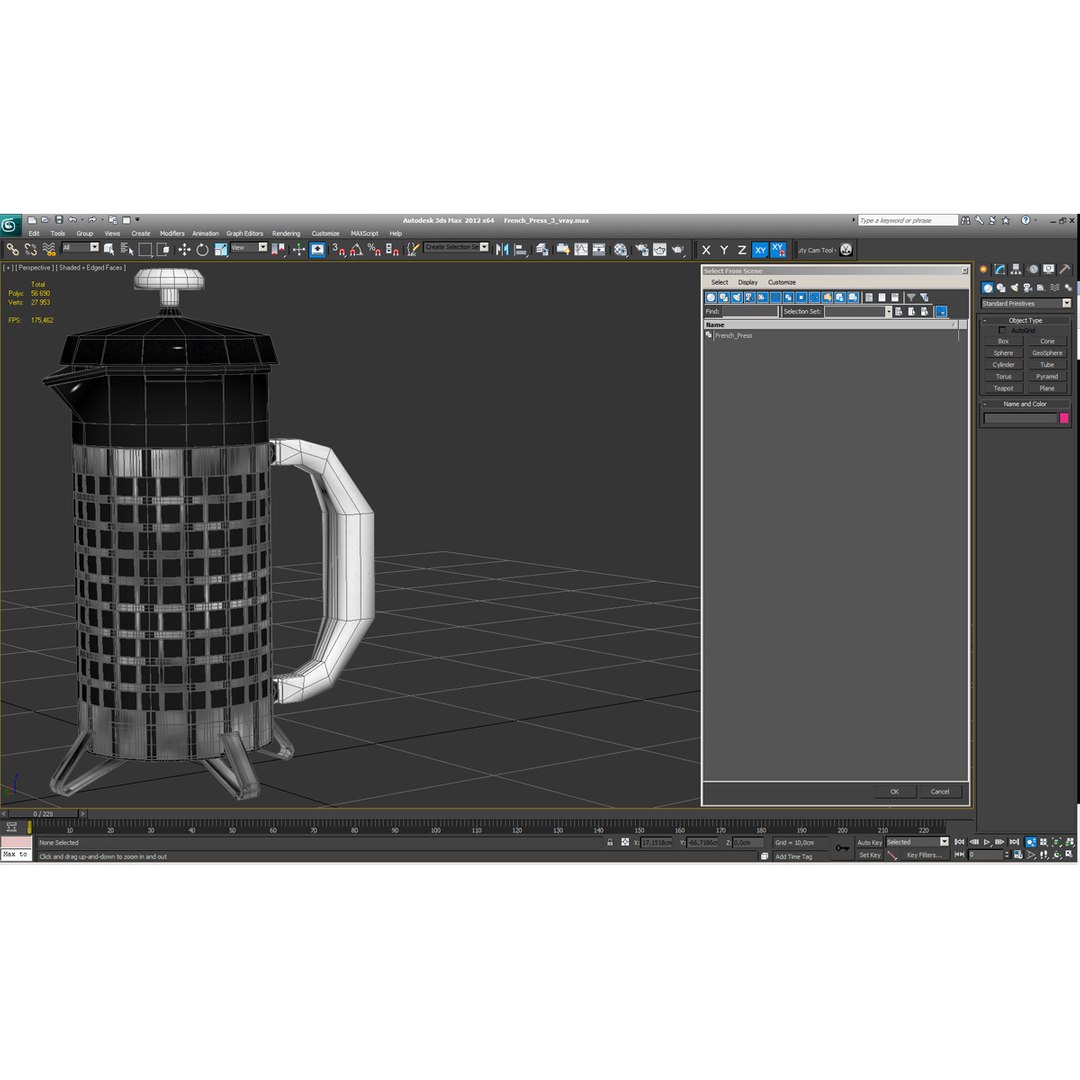Toggle the X axis constraint
The image size is (1080, 1080).
click(x=706, y=250)
